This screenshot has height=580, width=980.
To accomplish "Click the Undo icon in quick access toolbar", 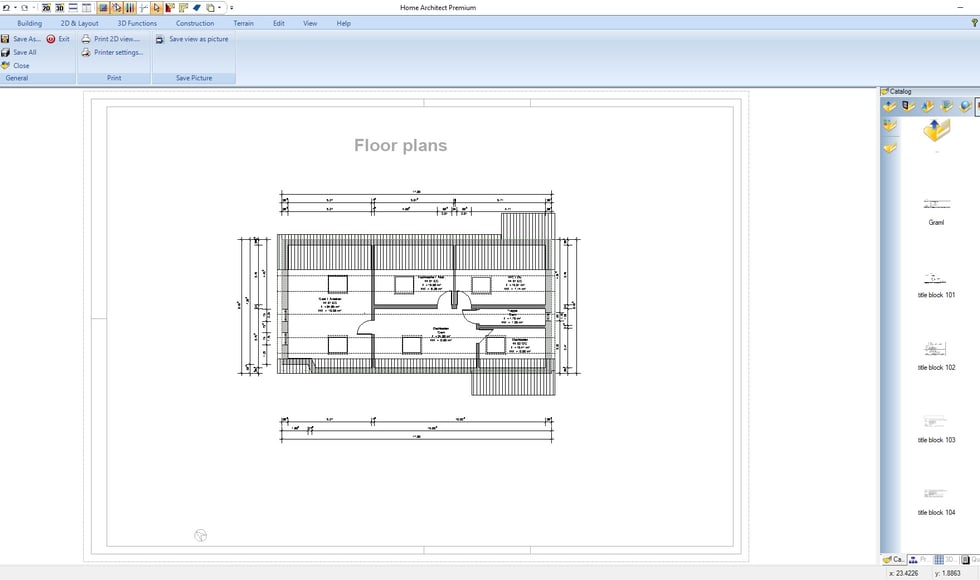I will pos(6,8).
